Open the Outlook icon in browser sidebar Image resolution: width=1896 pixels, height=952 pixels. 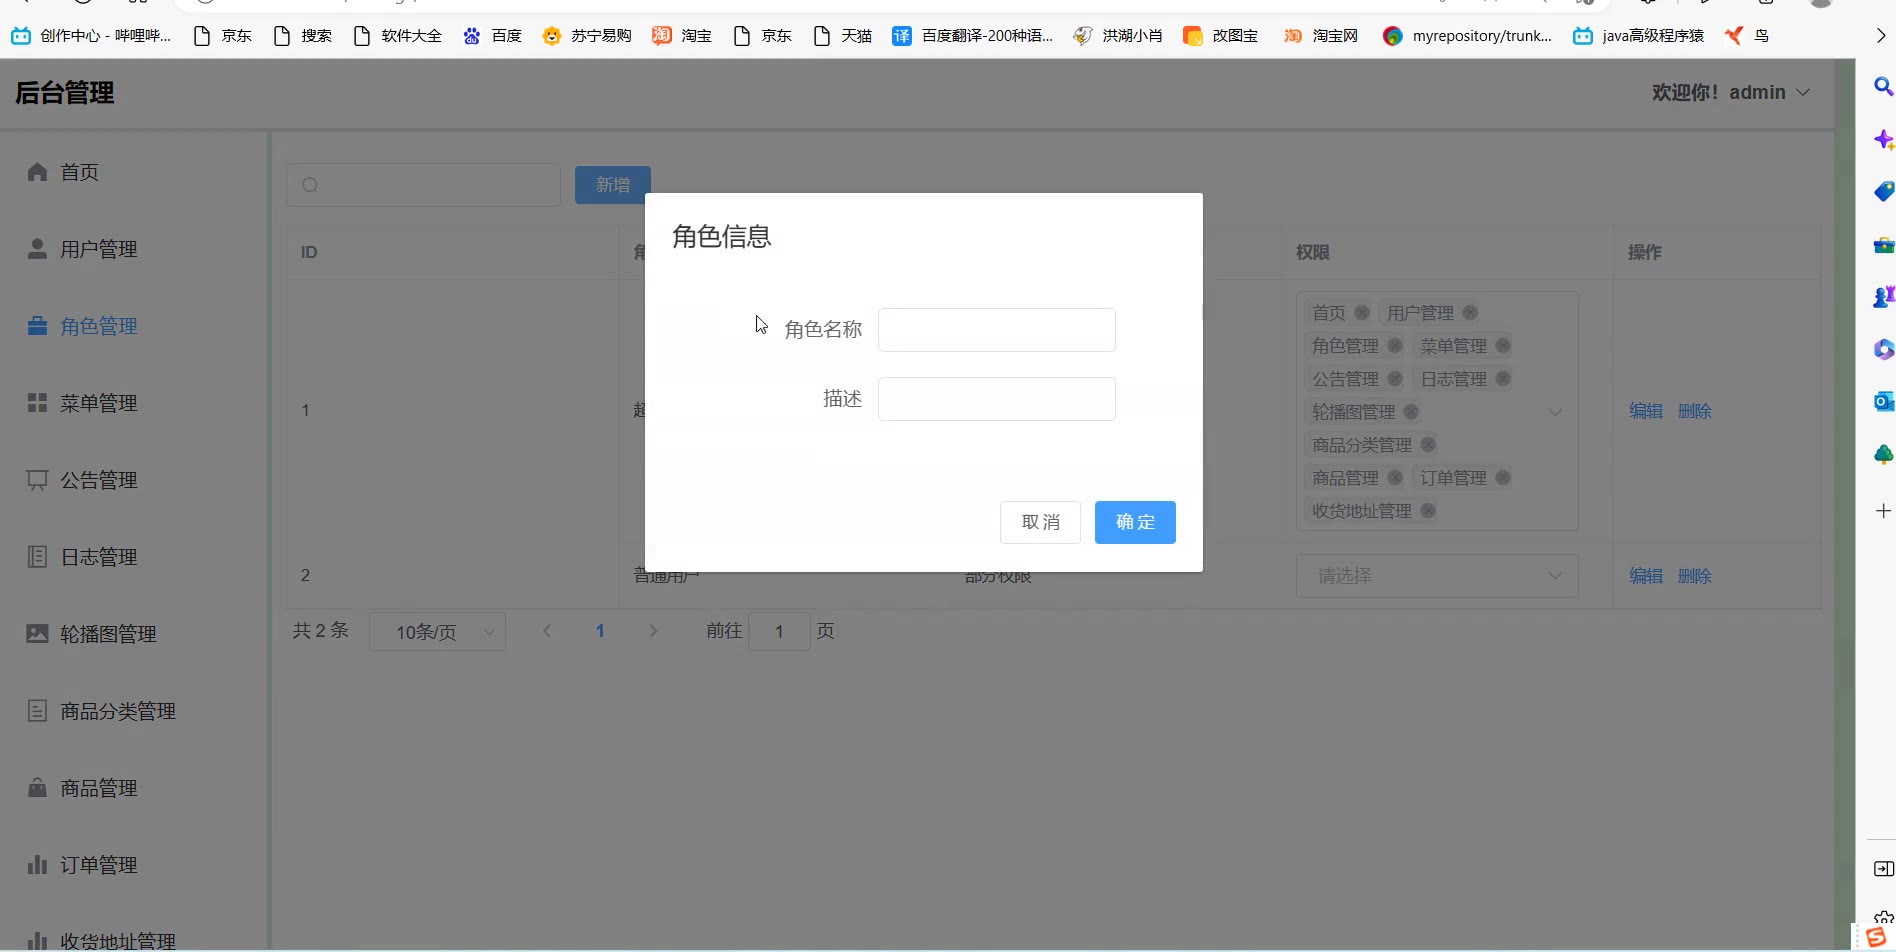click(x=1883, y=401)
